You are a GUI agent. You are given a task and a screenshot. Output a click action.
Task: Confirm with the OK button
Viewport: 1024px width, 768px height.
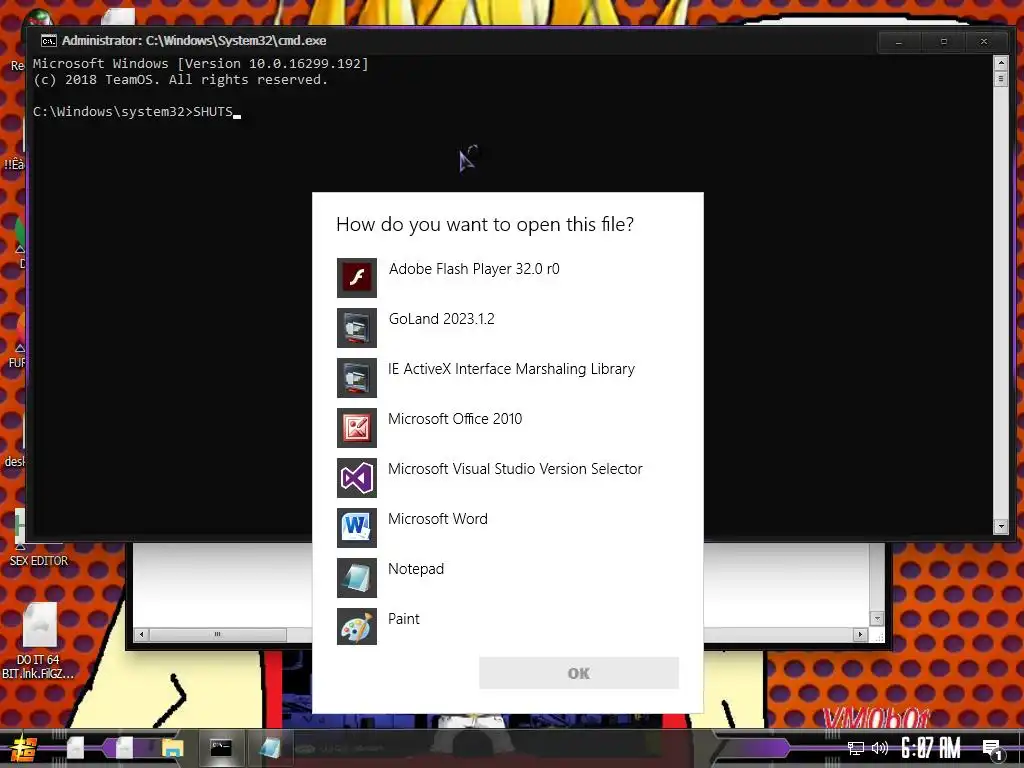click(x=579, y=673)
